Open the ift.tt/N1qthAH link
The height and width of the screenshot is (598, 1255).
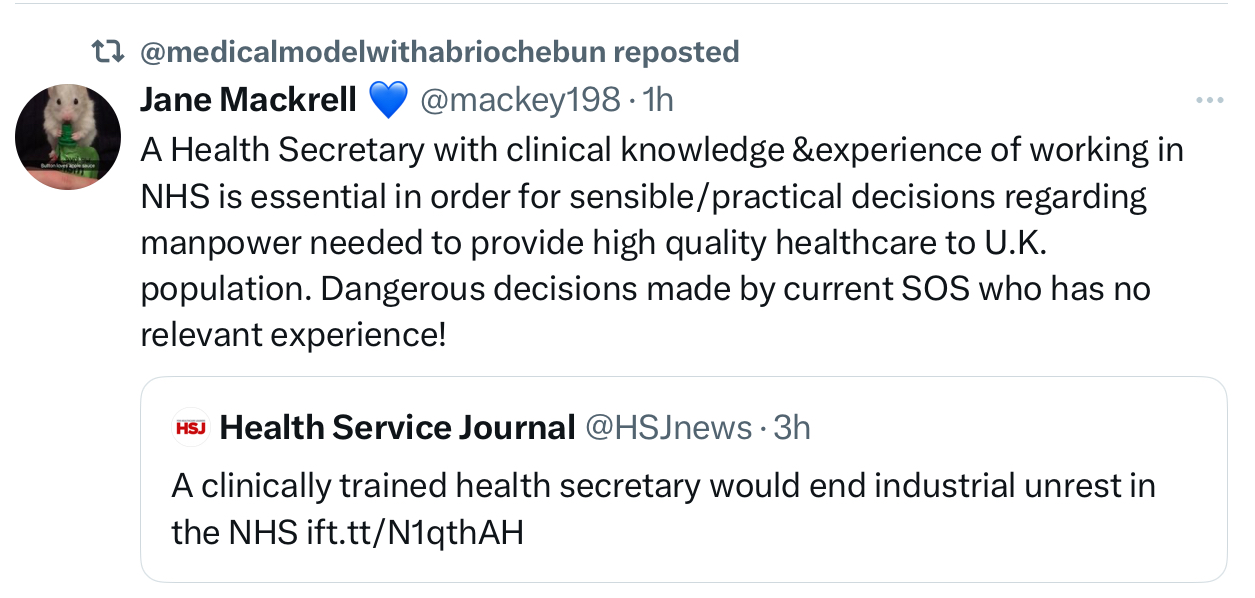(415, 532)
